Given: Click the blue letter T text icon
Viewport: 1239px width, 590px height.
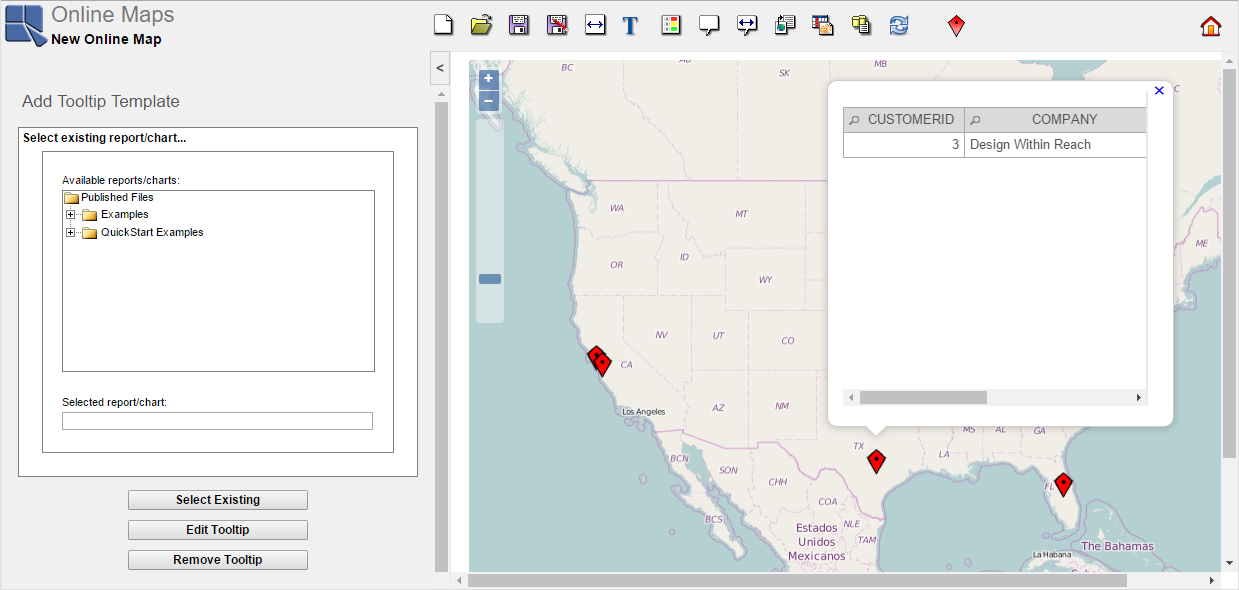Looking at the screenshot, I should [630, 26].
